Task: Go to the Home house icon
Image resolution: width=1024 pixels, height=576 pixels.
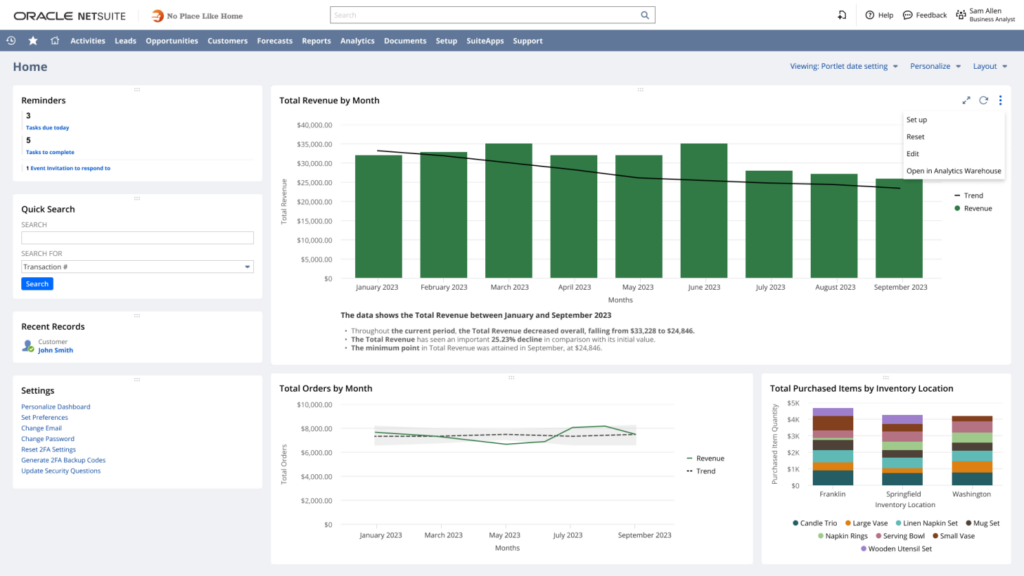Action: click(x=54, y=41)
